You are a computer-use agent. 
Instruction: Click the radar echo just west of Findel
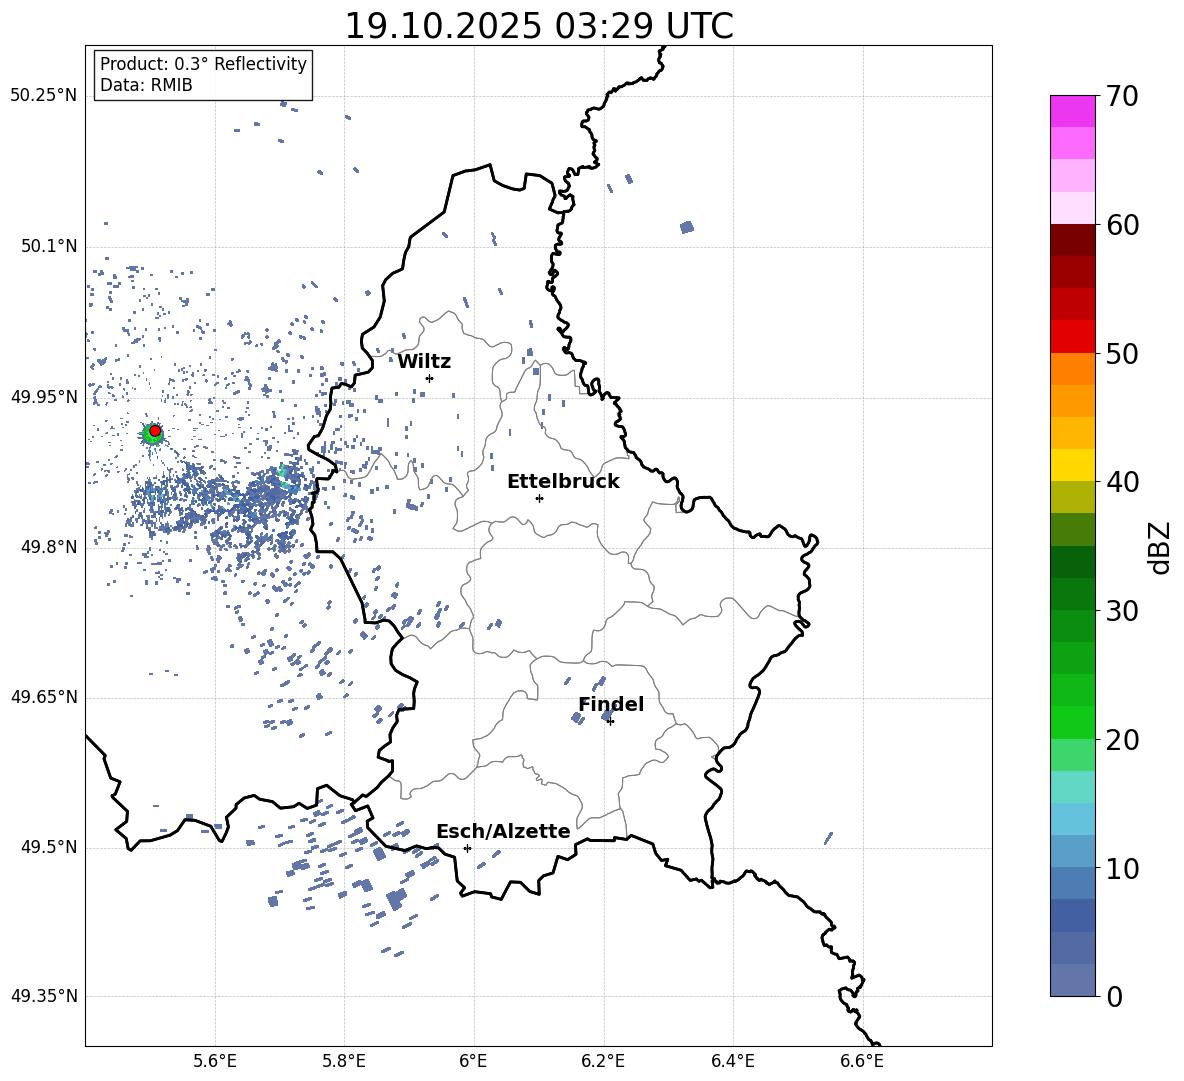tap(578, 718)
